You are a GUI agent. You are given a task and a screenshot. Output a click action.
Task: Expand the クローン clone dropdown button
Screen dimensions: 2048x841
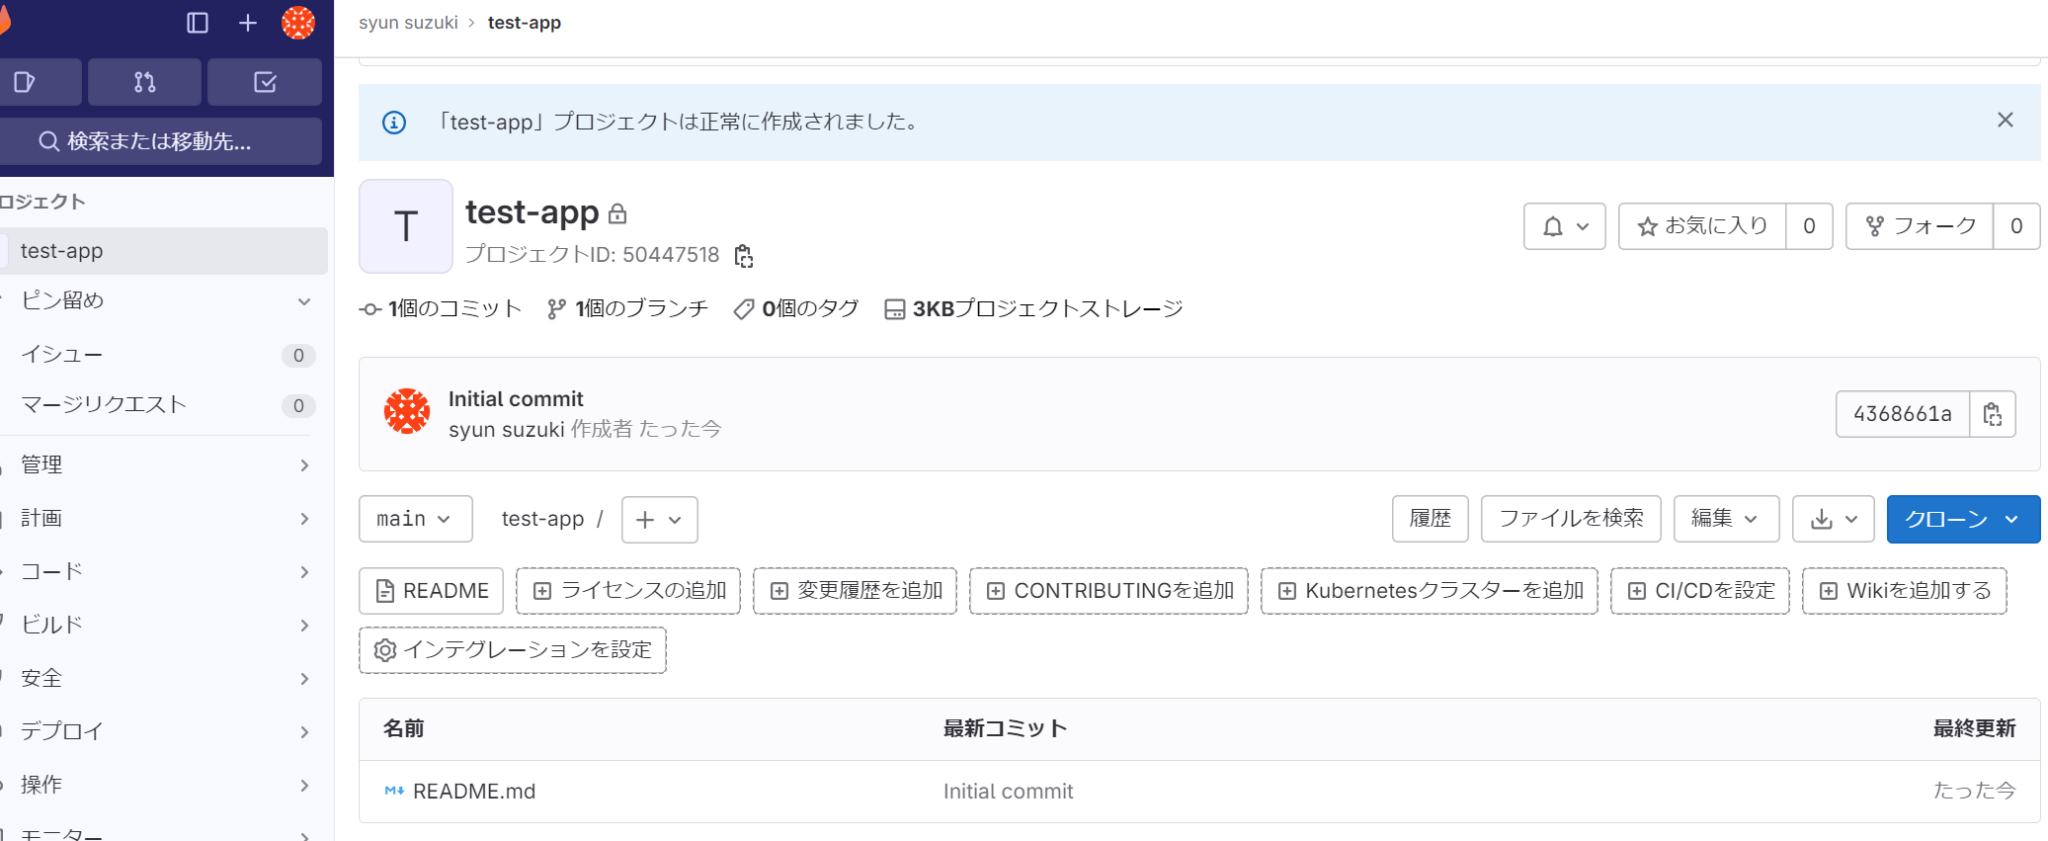(1963, 519)
